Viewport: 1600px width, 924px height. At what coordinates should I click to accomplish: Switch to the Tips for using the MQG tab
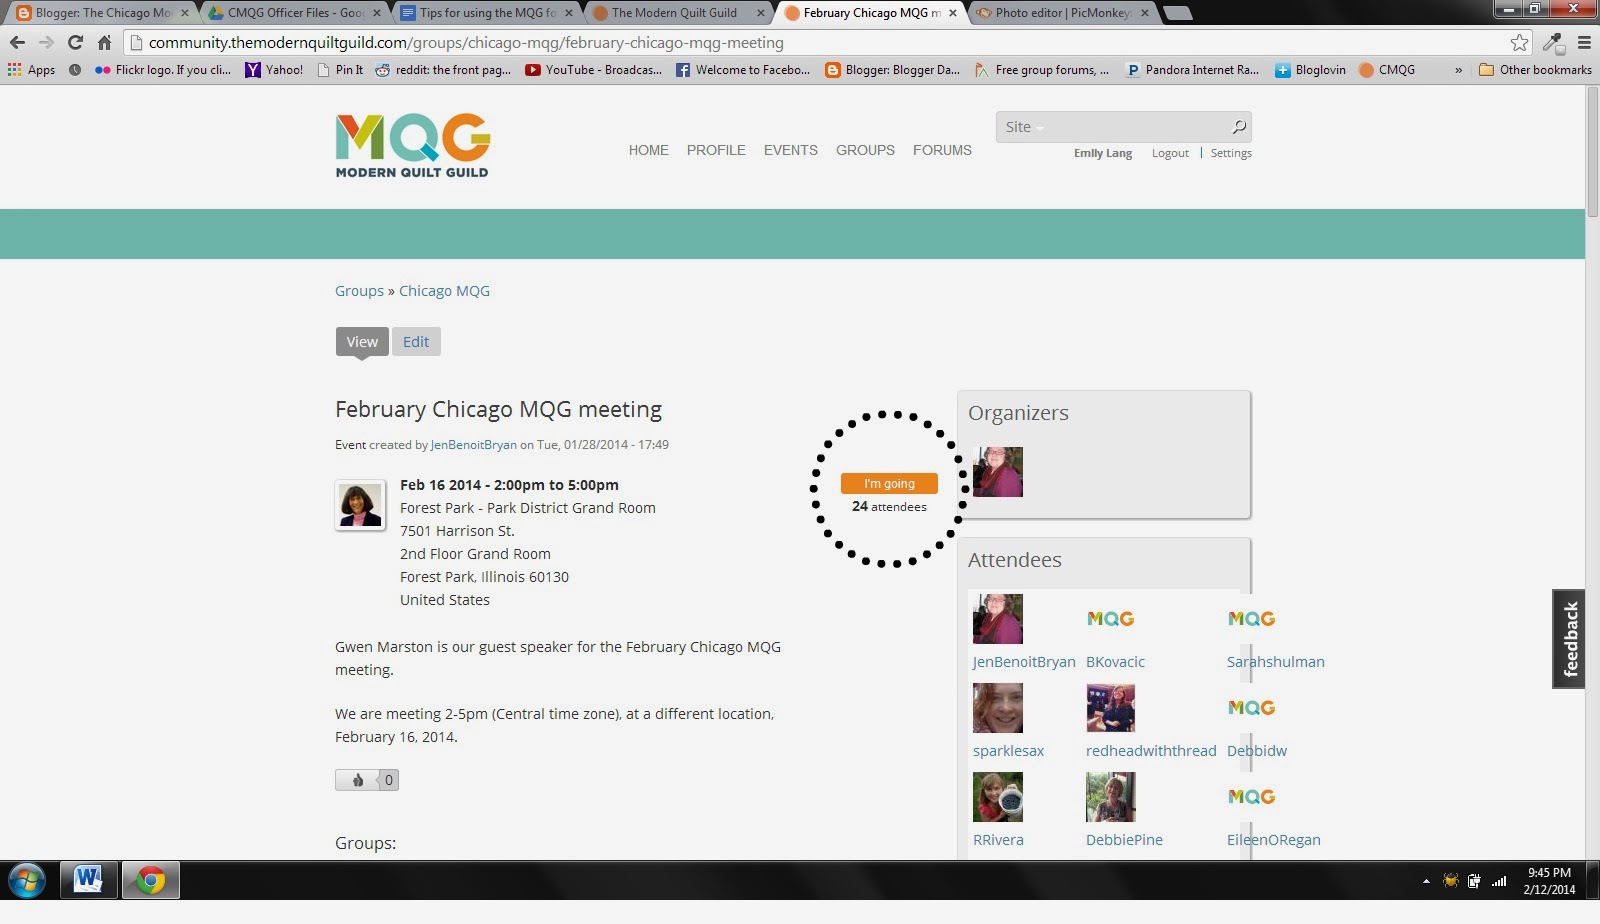coord(486,13)
